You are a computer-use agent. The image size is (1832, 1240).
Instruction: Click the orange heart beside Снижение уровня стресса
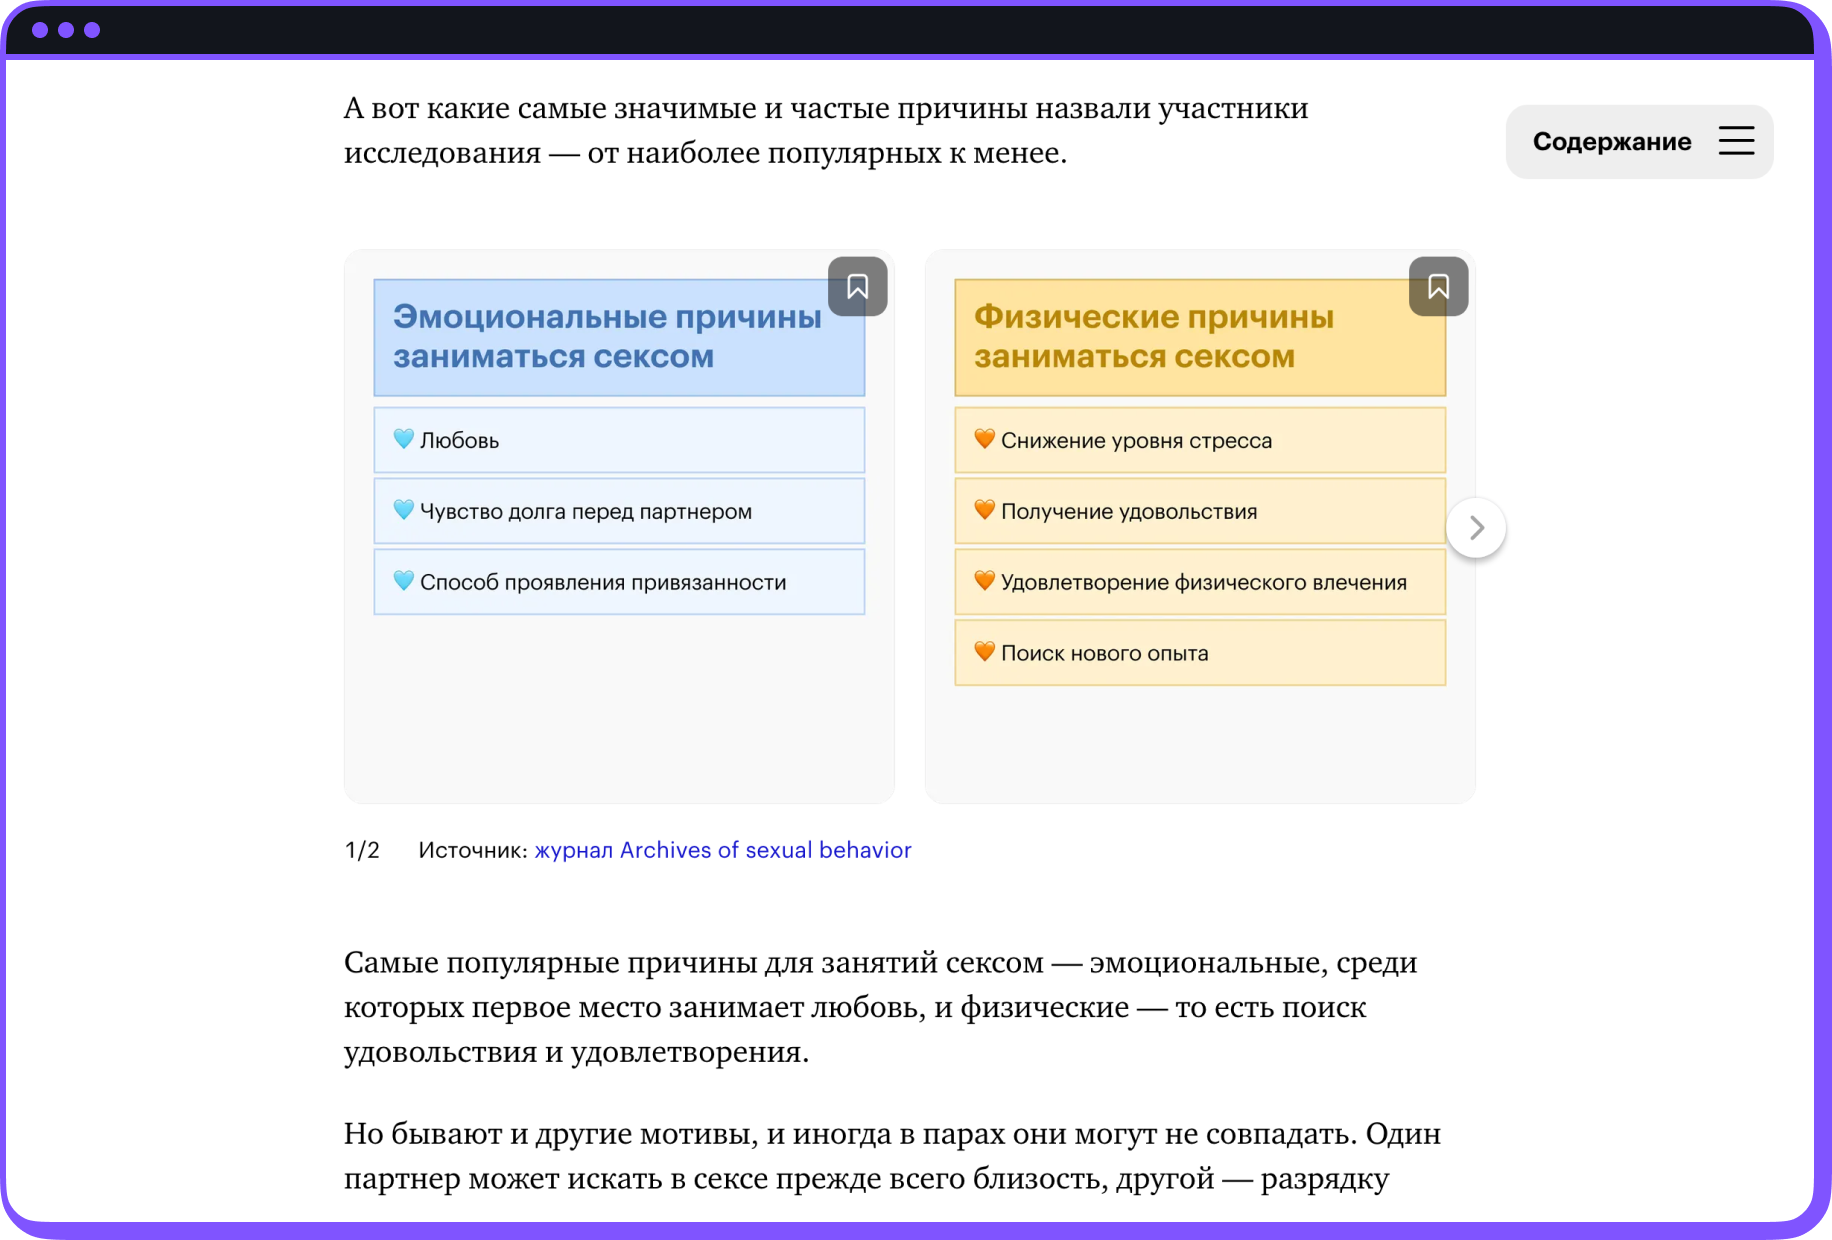984,438
